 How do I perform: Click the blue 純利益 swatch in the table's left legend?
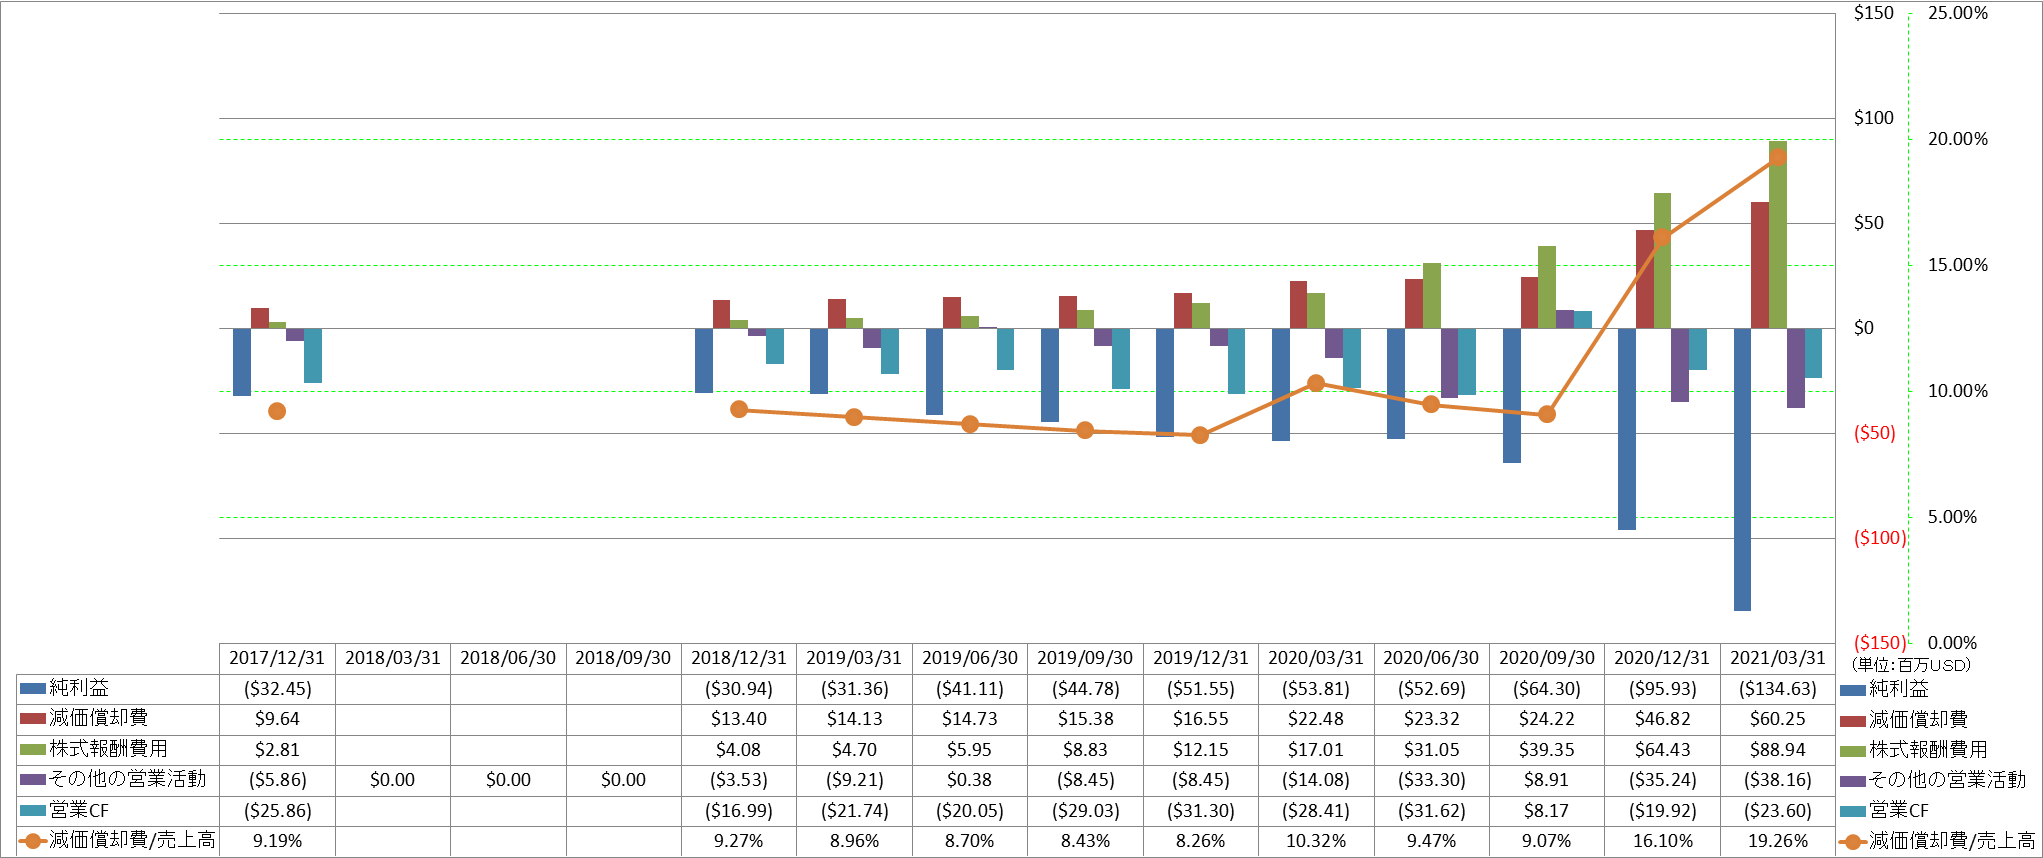(x=33, y=688)
